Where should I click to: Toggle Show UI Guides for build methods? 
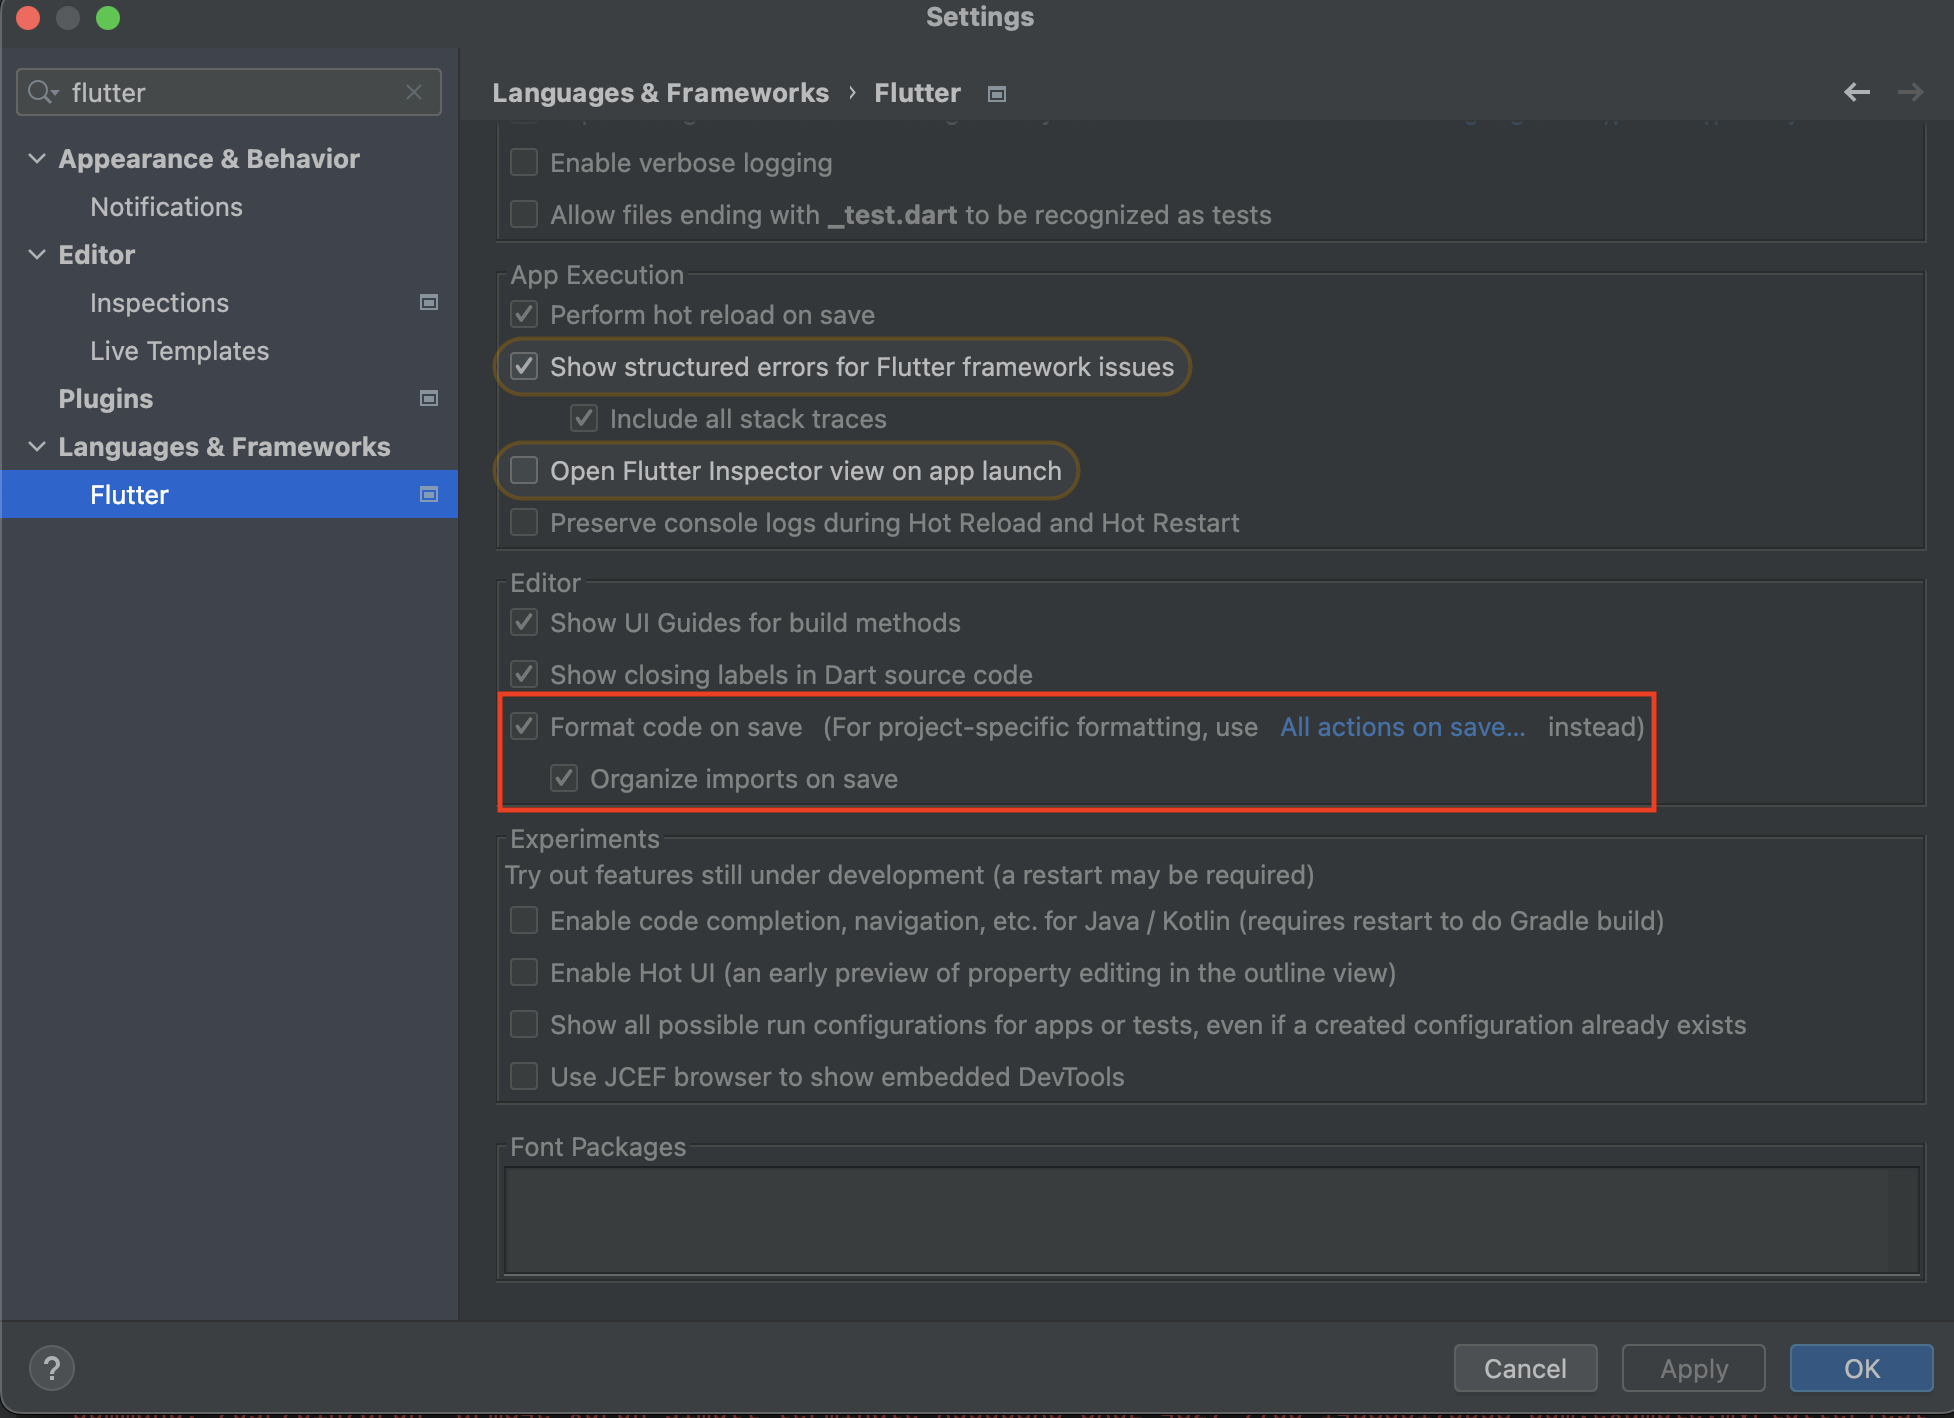pos(524,622)
